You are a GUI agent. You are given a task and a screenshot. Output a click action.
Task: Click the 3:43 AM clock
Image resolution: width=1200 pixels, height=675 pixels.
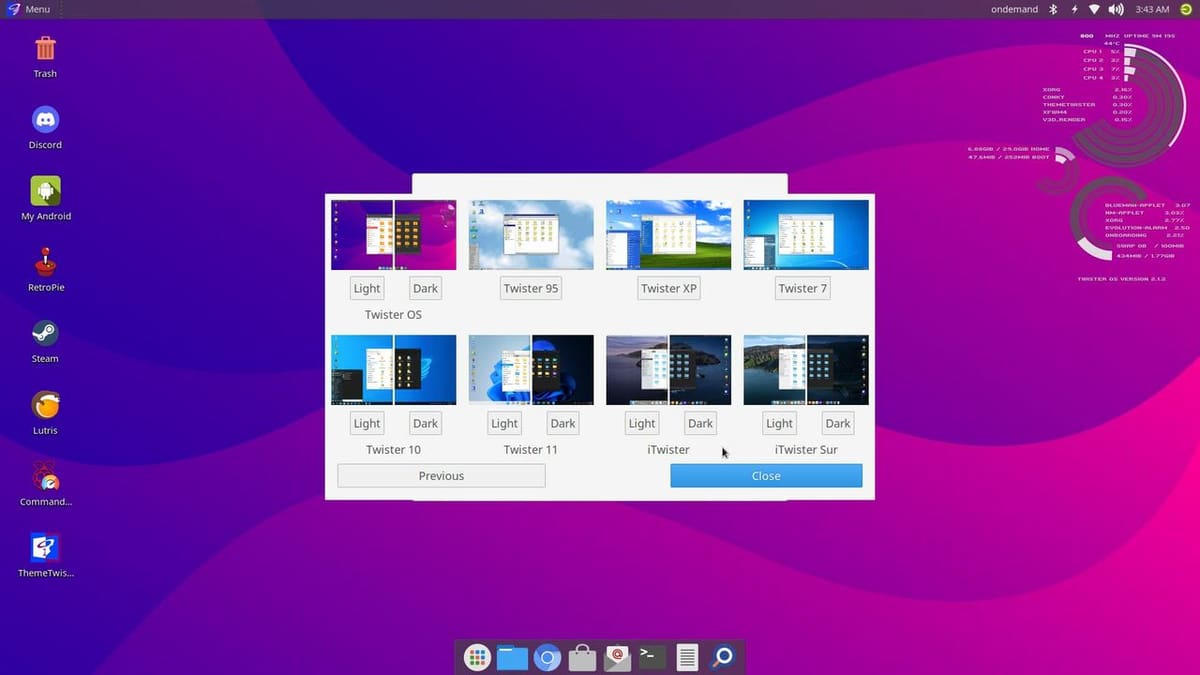pyautogui.click(x=1152, y=9)
